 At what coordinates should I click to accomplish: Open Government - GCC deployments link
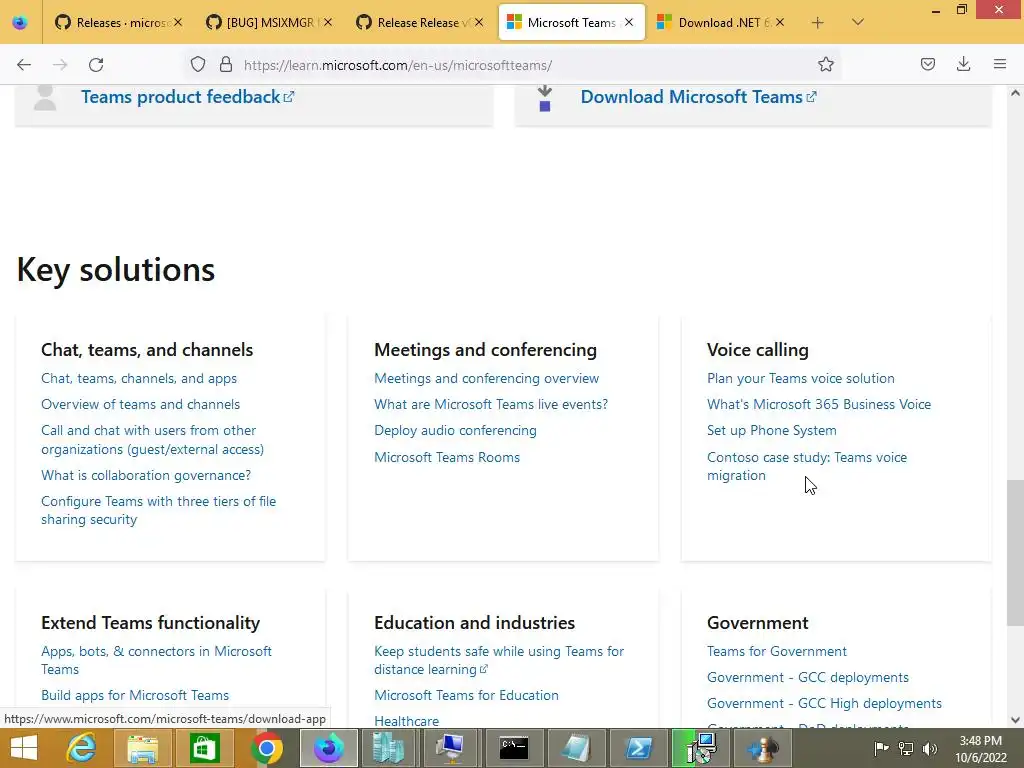point(808,677)
